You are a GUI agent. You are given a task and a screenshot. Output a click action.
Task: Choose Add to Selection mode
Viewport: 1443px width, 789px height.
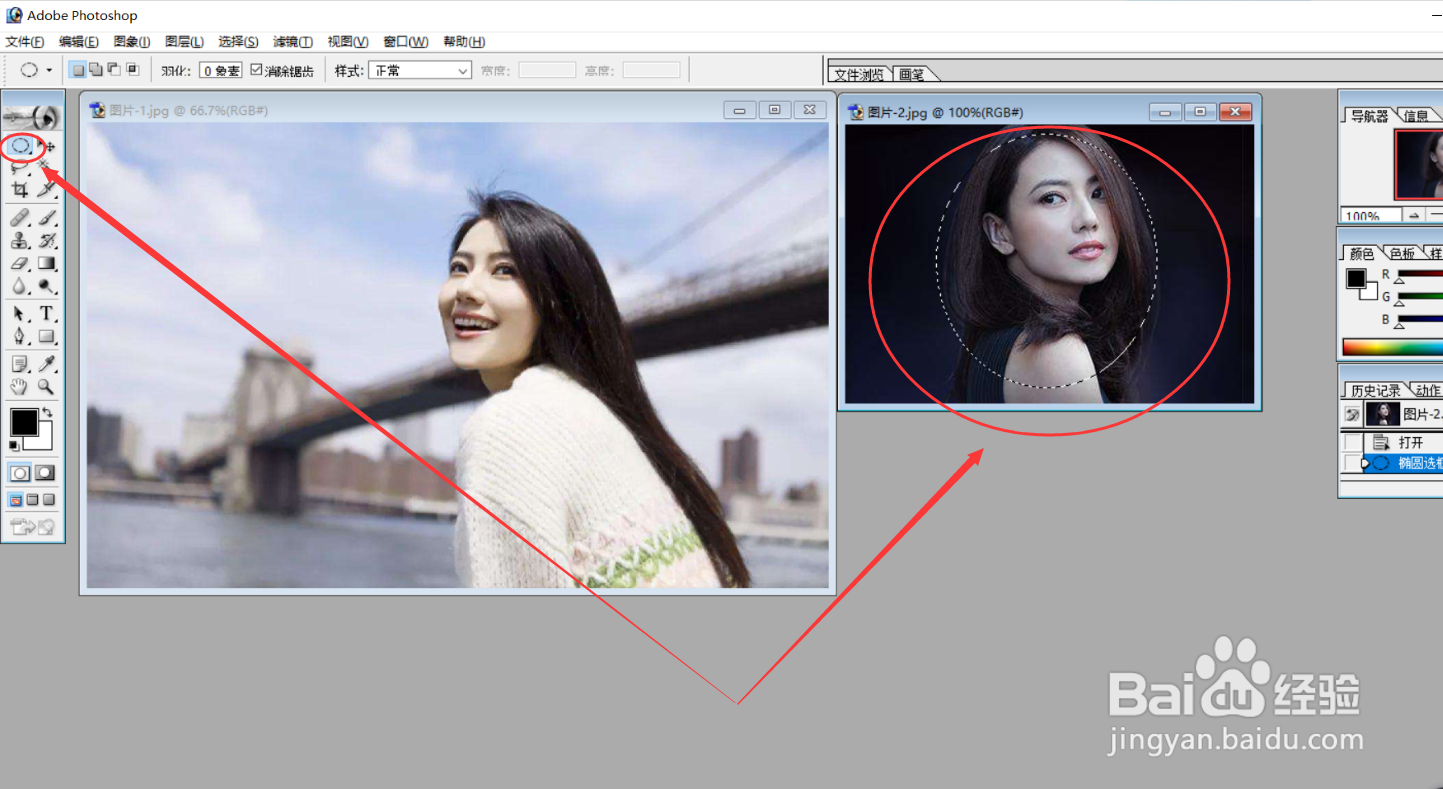coord(95,70)
